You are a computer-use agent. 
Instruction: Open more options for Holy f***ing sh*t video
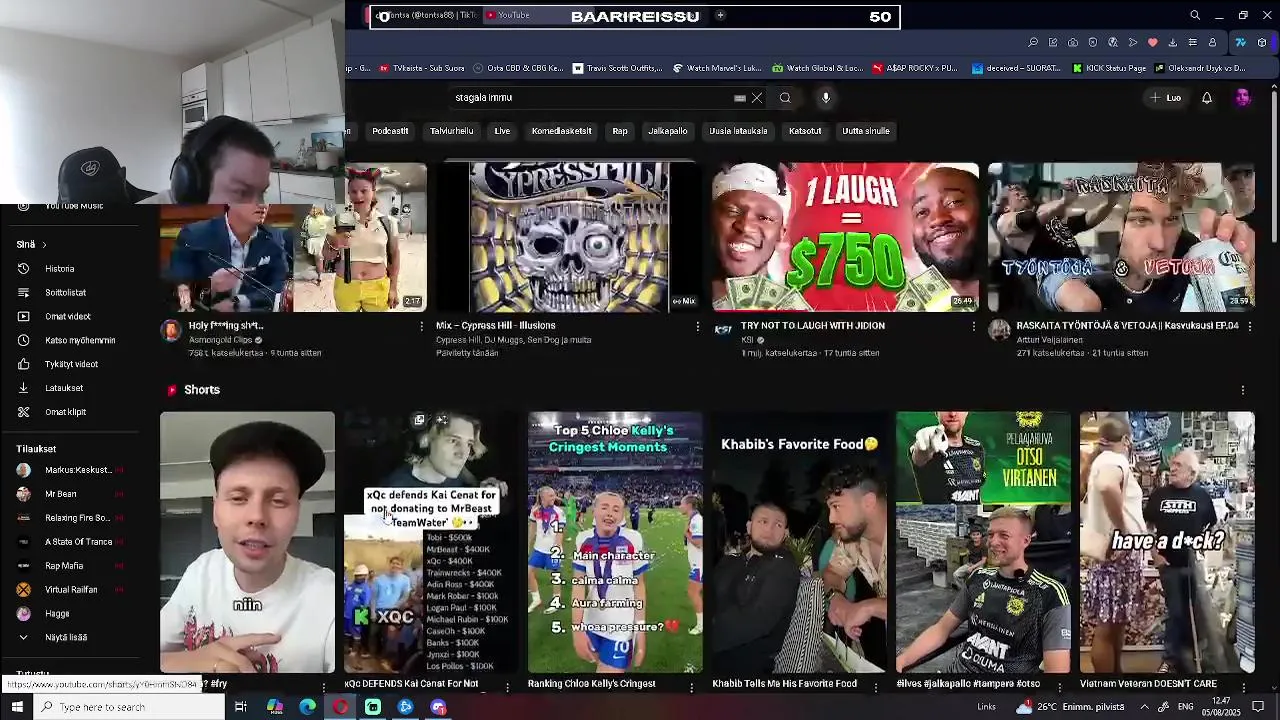(421, 326)
